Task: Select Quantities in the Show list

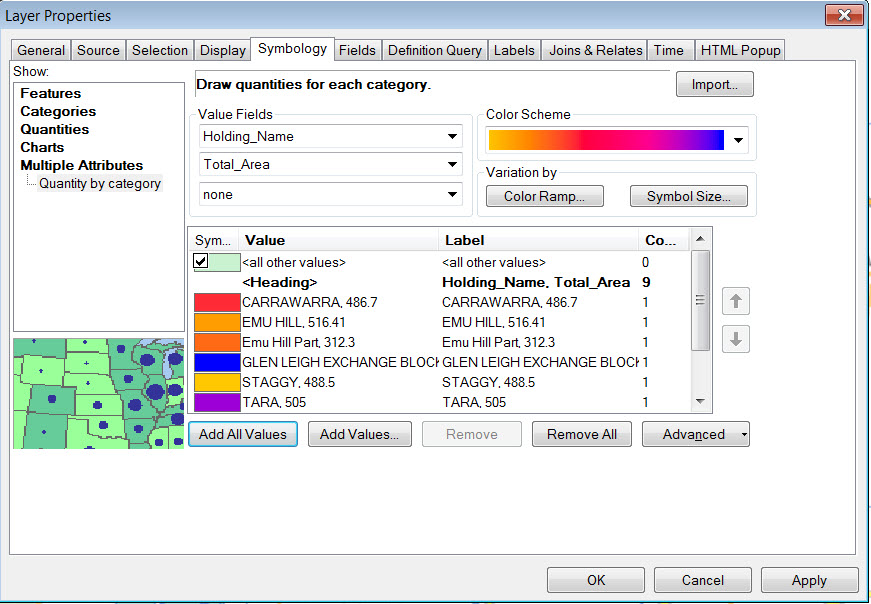Action: [54, 129]
